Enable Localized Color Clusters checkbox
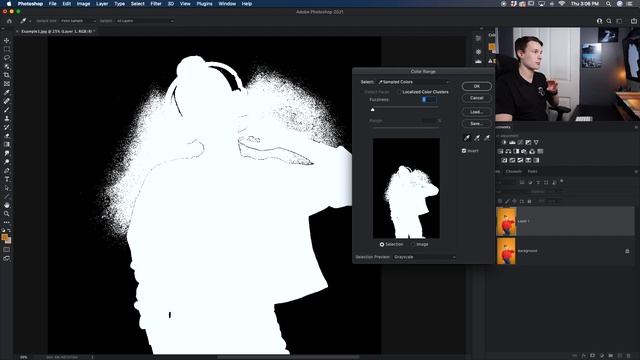Image resolution: width=640 pixels, height=360 pixels. coord(400,92)
